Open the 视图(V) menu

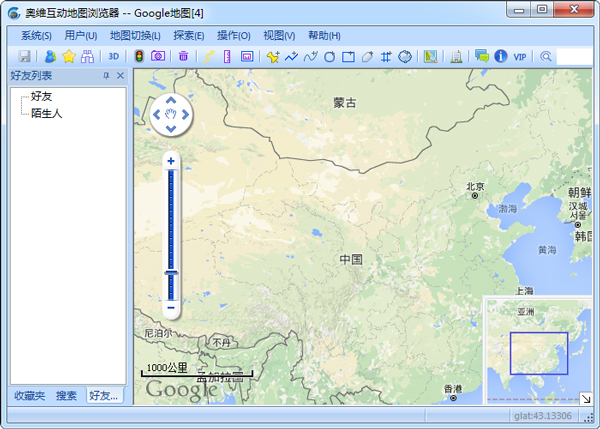click(x=279, y=36)
